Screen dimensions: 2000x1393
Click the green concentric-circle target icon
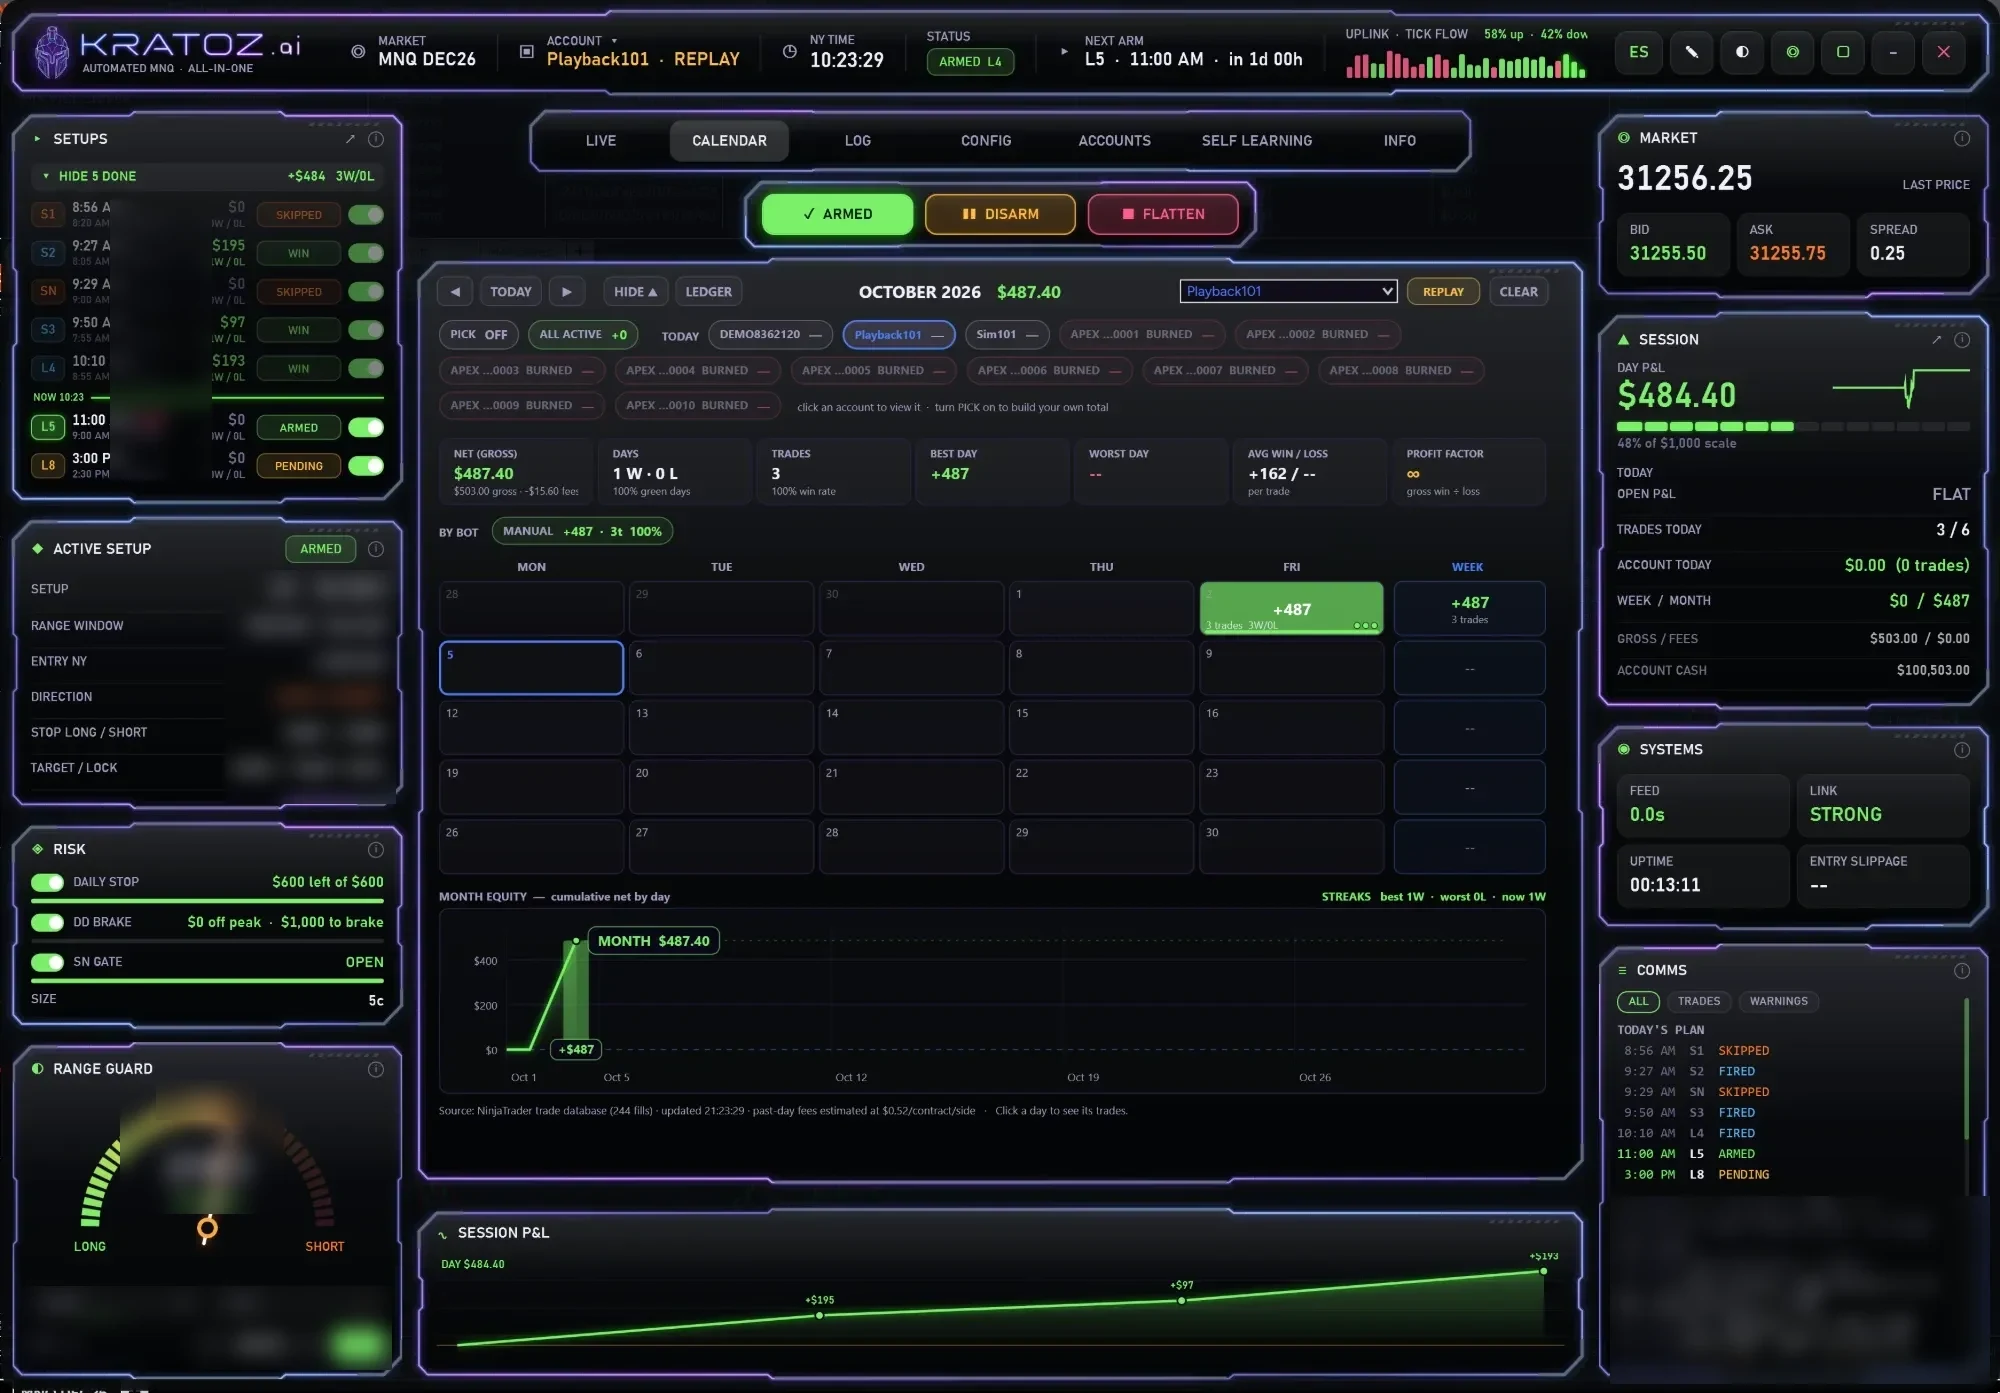(x=1792, y=52)
